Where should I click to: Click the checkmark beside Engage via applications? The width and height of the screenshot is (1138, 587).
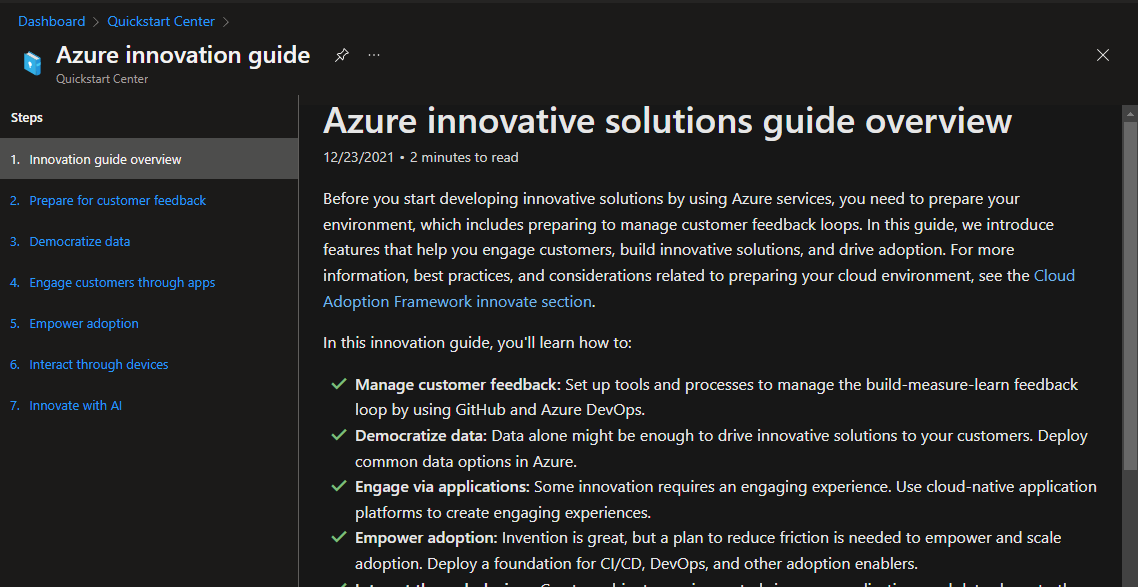(338, 487)
